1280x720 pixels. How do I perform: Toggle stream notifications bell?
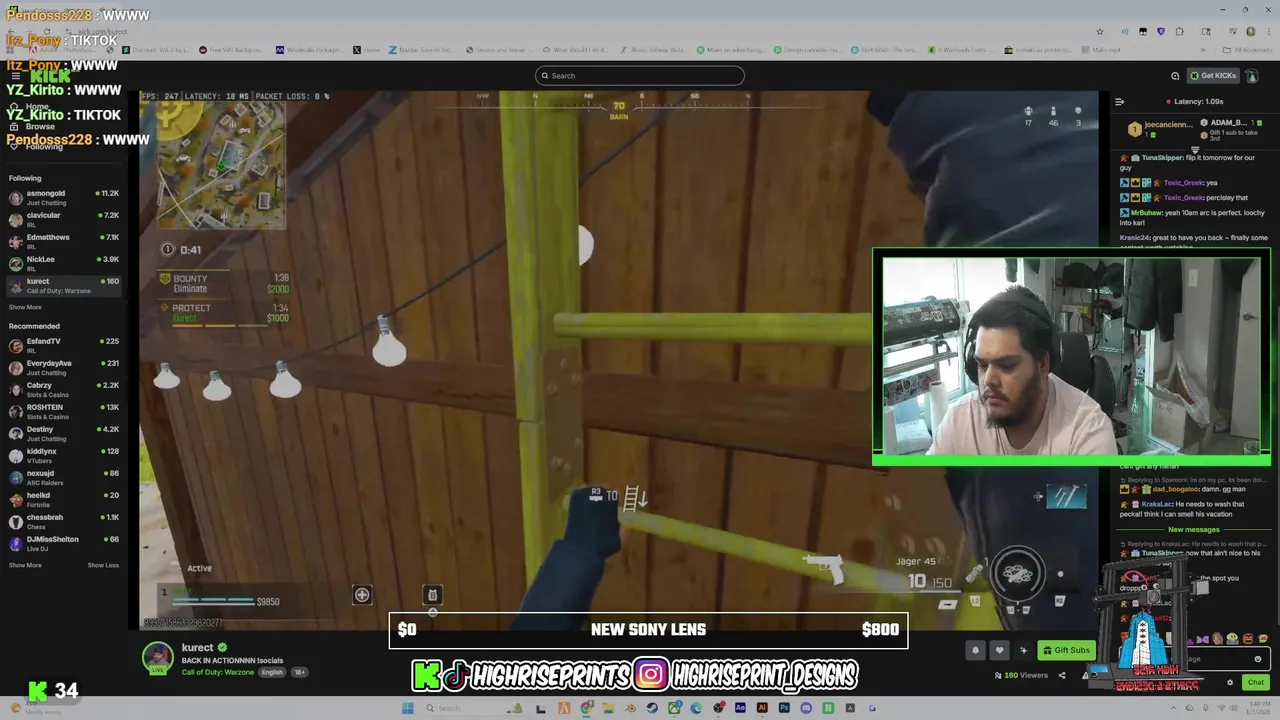point(976,650)
